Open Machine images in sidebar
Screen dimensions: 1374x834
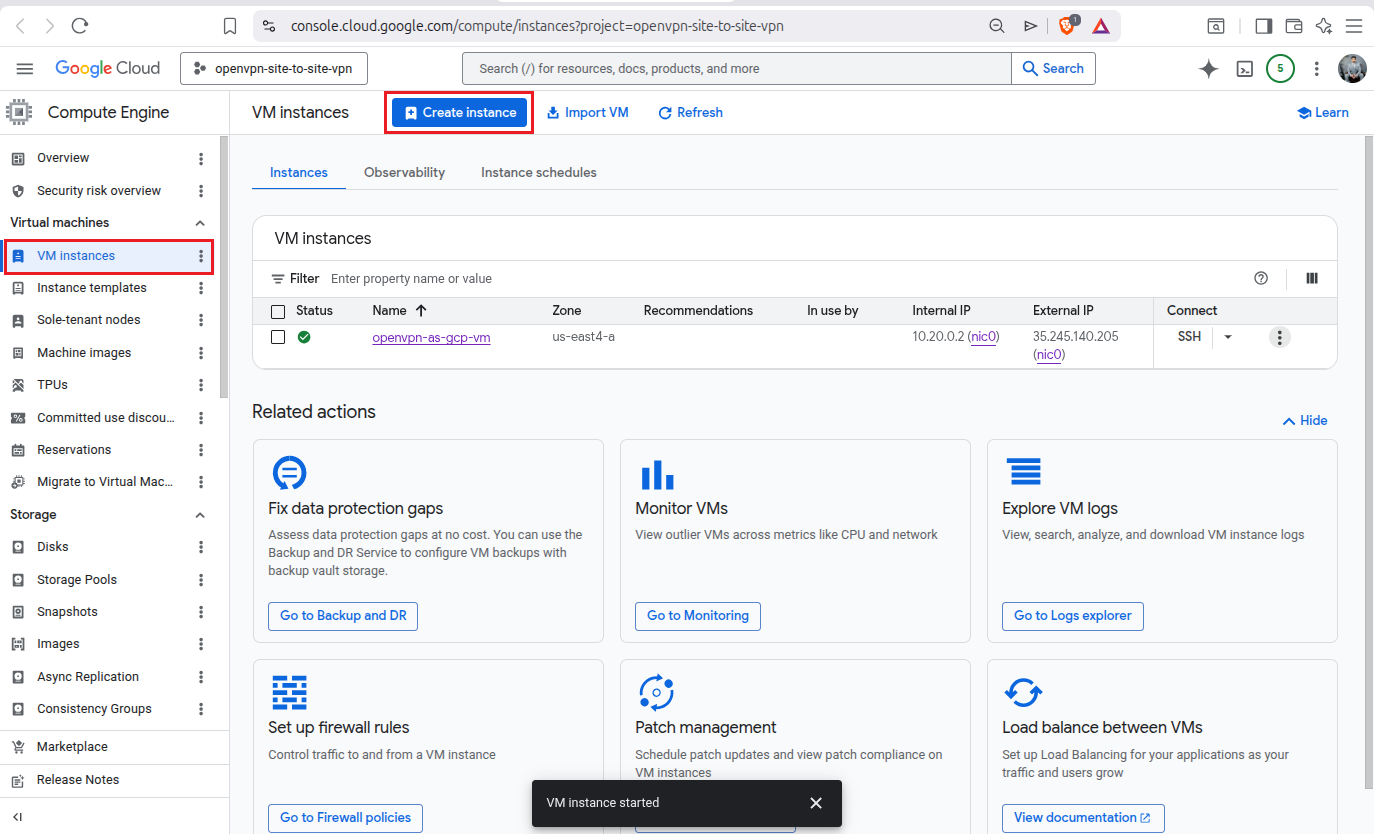click(x=84, y=353)
